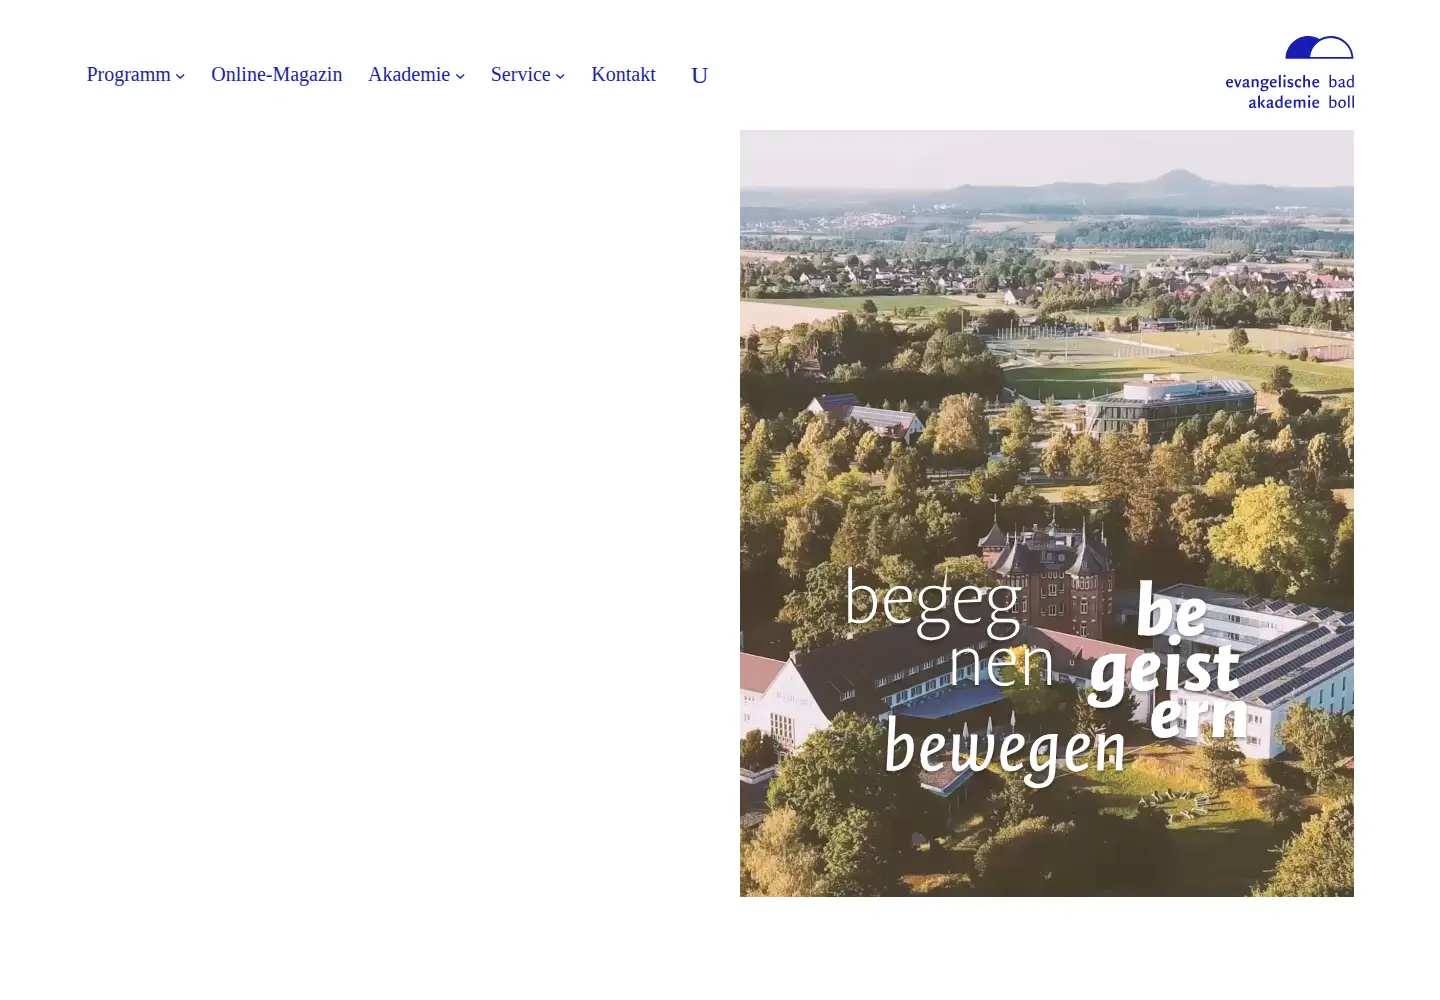Viewport: 1440px width, 1000px height.
Task: Open the Akademie menu
Action: 409,75
